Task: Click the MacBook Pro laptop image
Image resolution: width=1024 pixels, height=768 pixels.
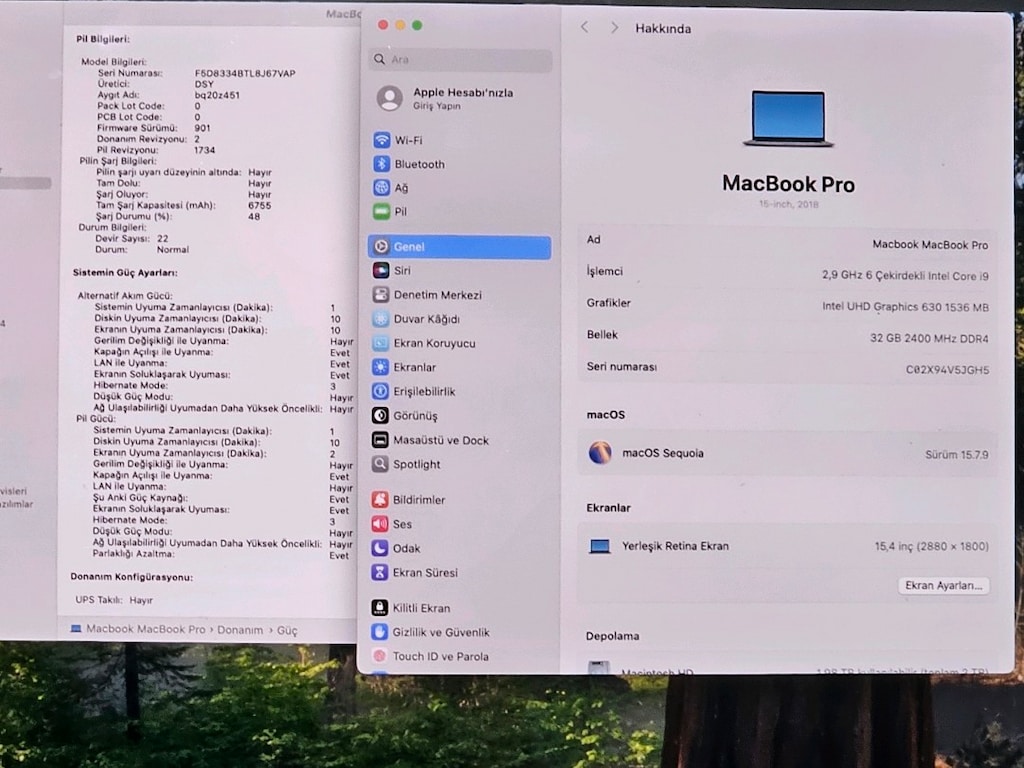Action: pos(788,118)
